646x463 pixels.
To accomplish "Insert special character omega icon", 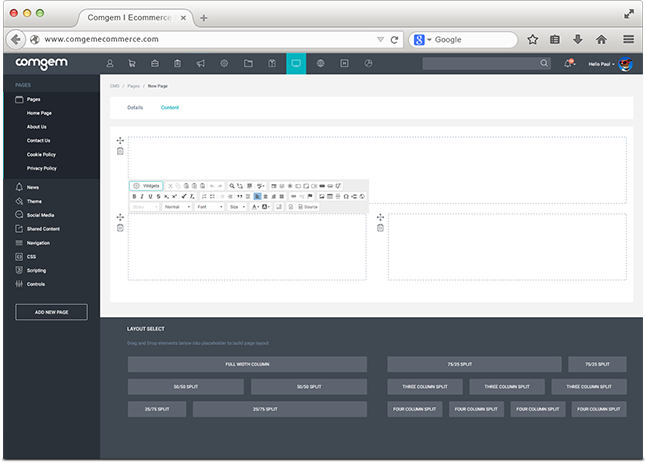I will tap(346, 196).
